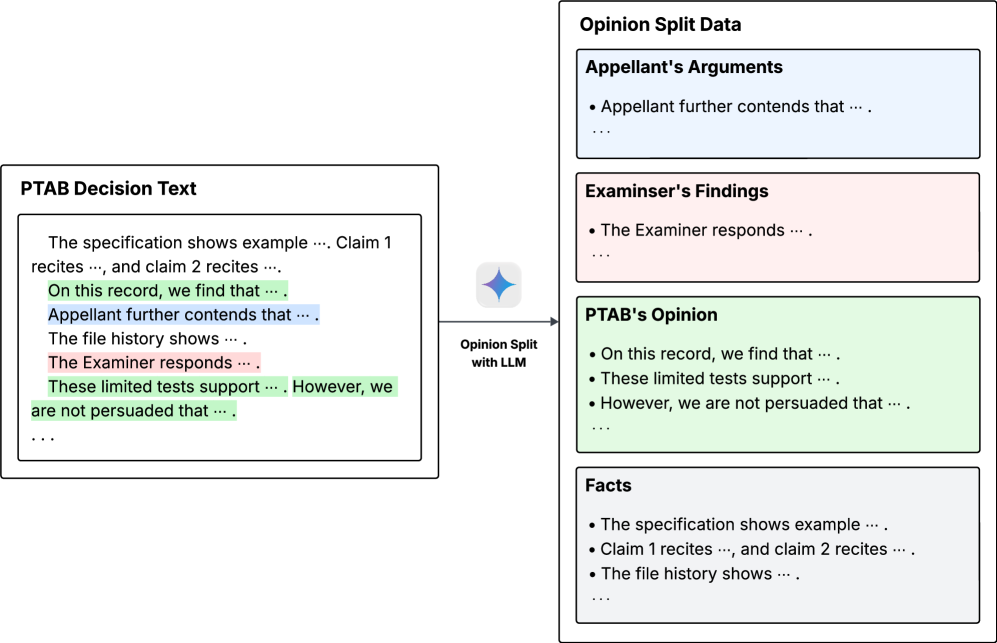Select 'The Examiner responds' bullet in Examinser's Findings
Viewport: 997px width, 643px height.
click(705, 230)
